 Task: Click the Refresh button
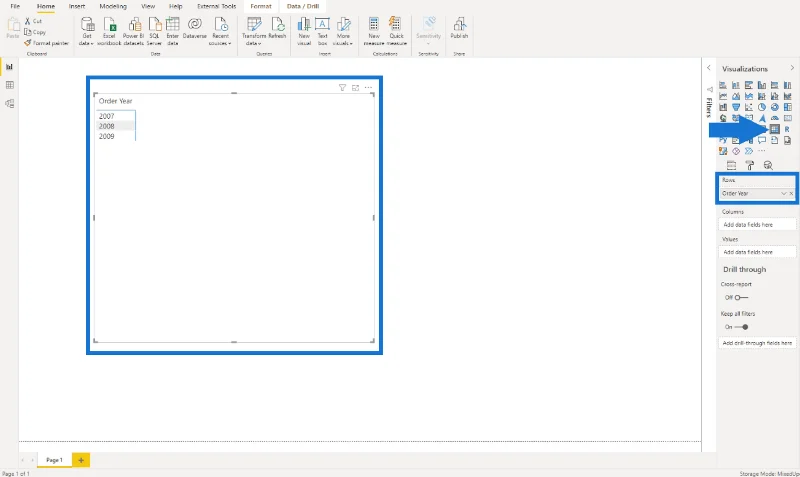coord(277,29)
